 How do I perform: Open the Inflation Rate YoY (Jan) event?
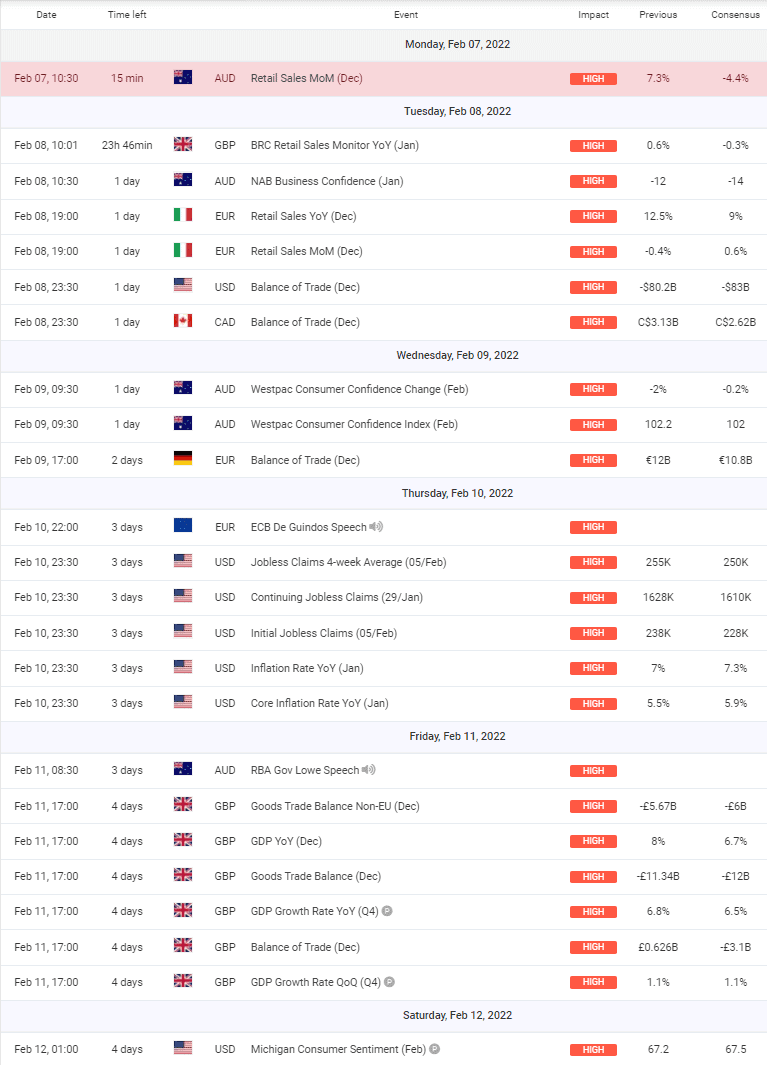307,668
